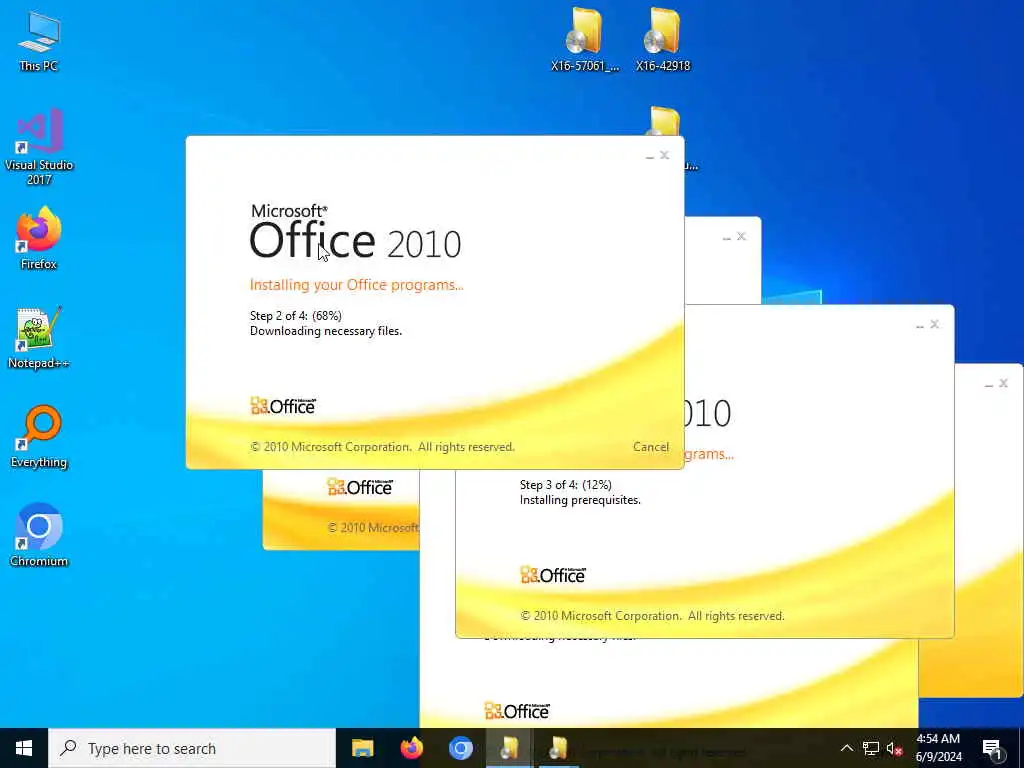1024x768 pixels.
Task: Click copyright text in front installer window
Action: point(382,447)
